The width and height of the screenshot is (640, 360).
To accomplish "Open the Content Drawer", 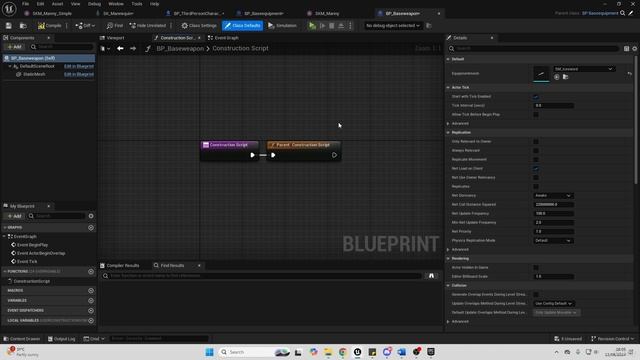I will pos(22,339).
